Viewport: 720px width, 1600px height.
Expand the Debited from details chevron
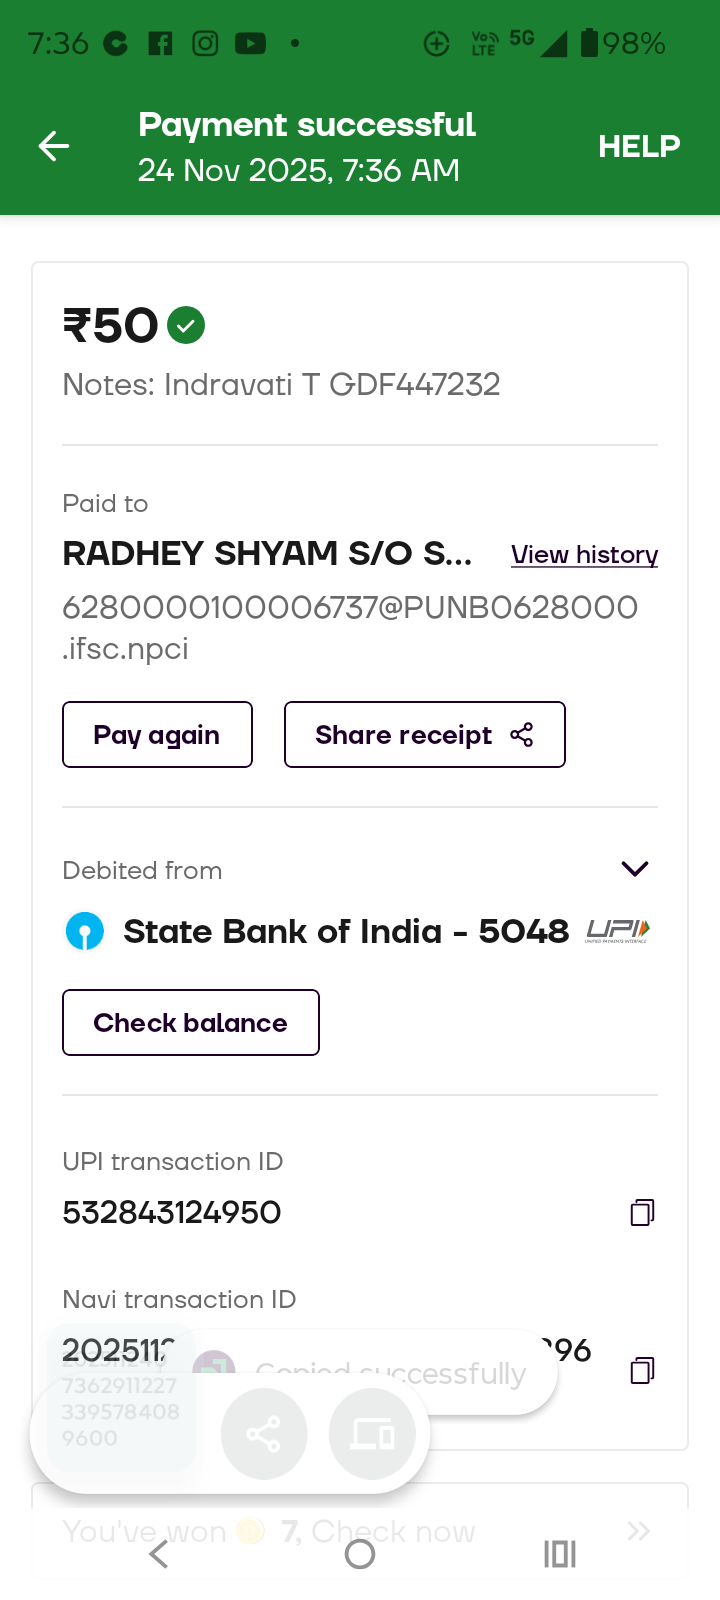(x=635, y=868)
